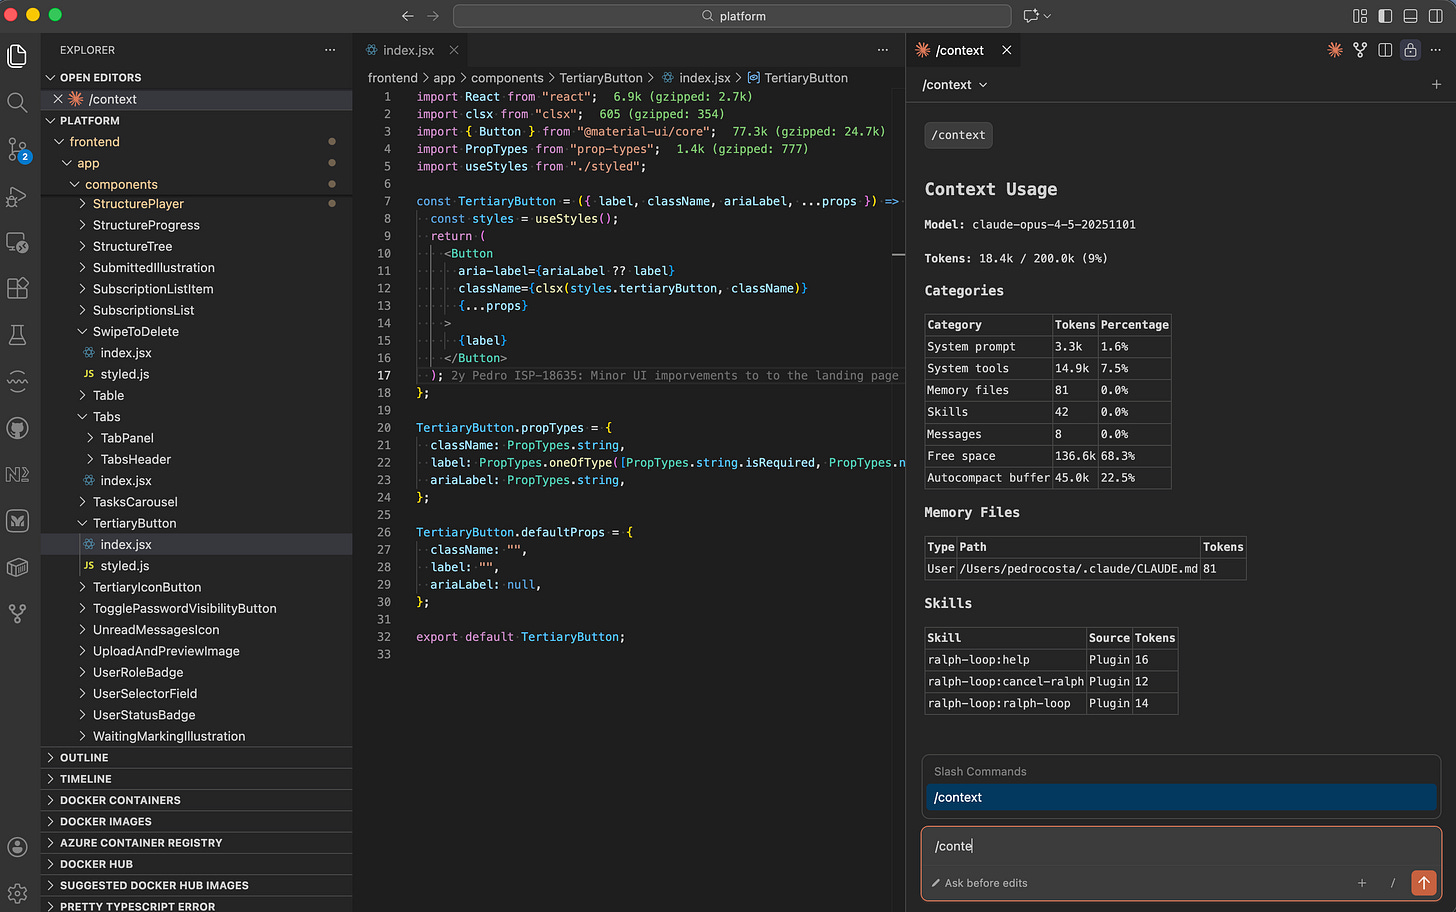Click the platform search bar in title
This screenshot has width=1456, height=912.
pos(732,16)
